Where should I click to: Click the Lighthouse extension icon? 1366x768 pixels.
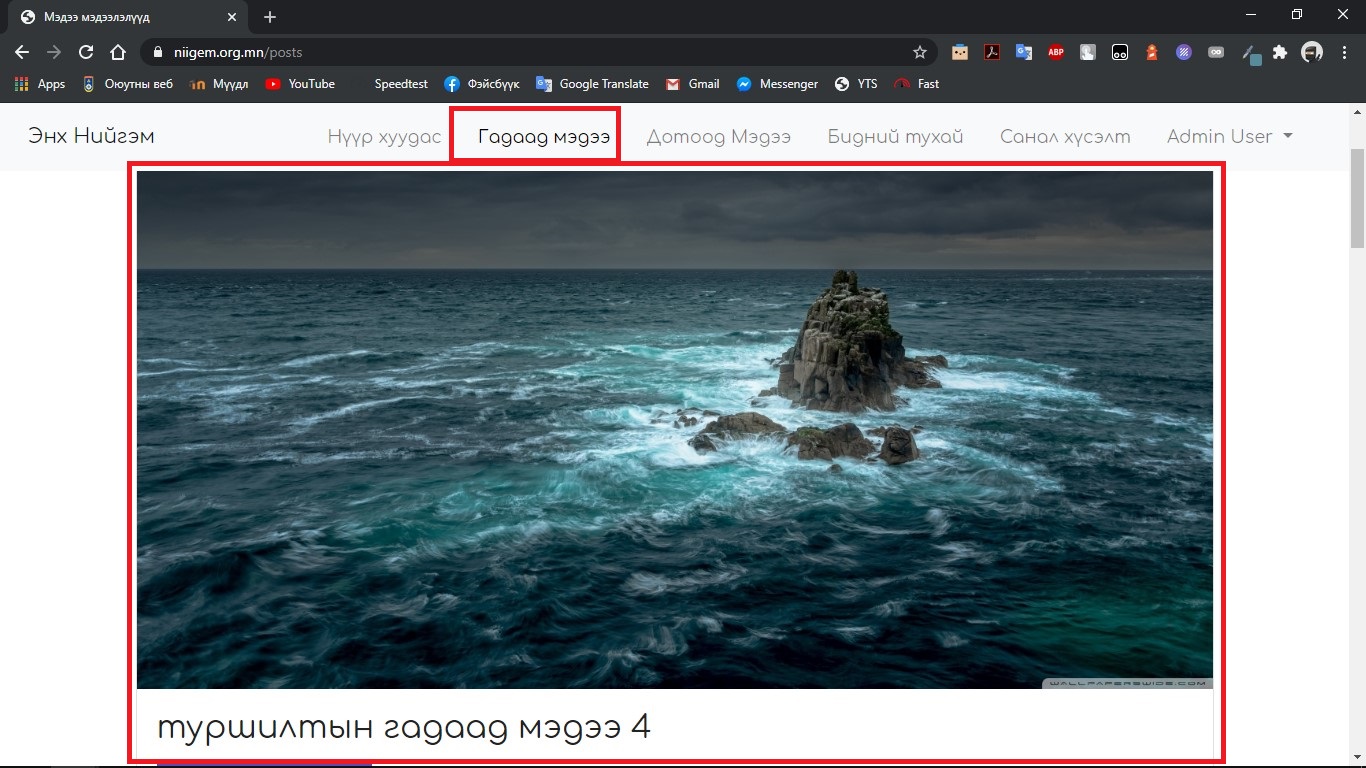pos(1152,52)
